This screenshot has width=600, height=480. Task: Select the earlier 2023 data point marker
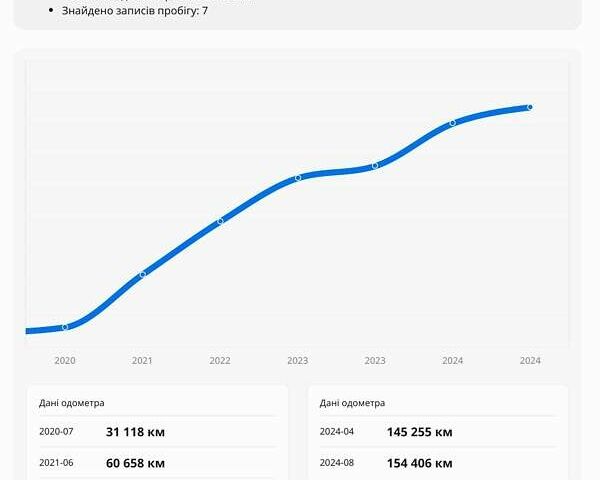point(298,178)
